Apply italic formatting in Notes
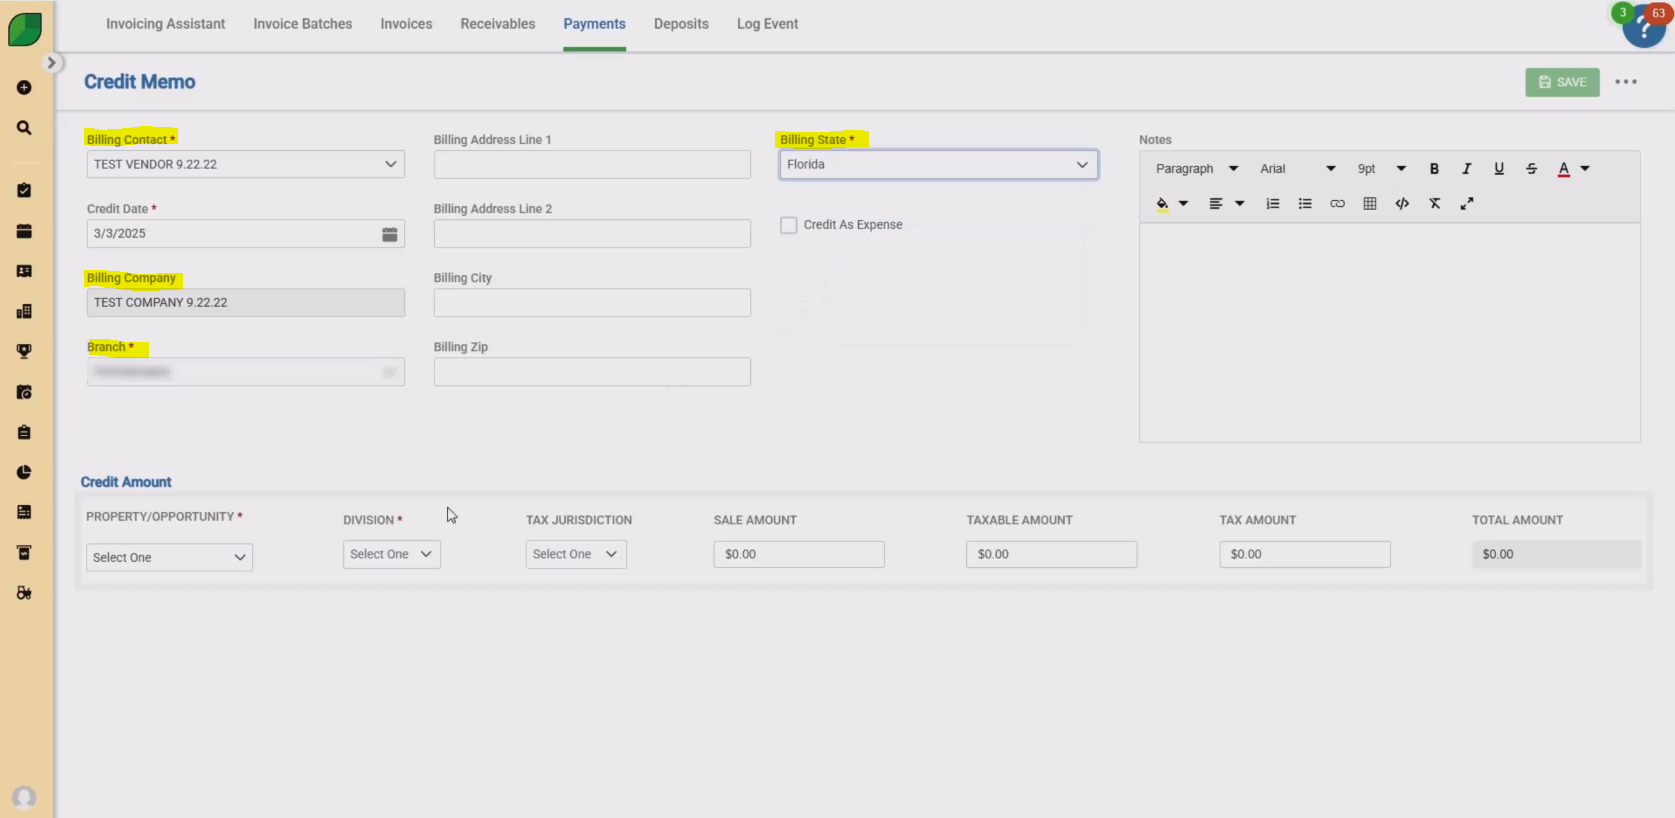The width and height of the screenshot is (1675, 818). [1466, 169]
